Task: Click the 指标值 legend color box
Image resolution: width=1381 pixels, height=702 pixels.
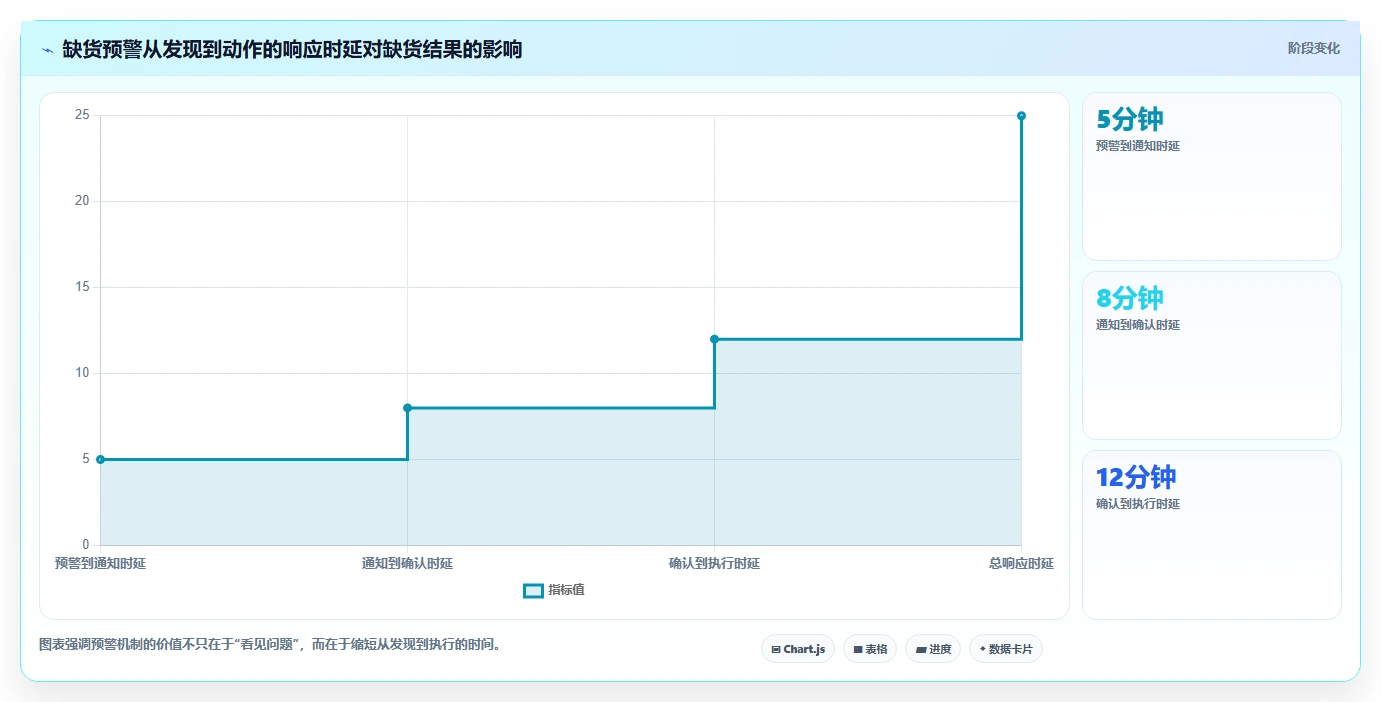Action: click(534, 591)
